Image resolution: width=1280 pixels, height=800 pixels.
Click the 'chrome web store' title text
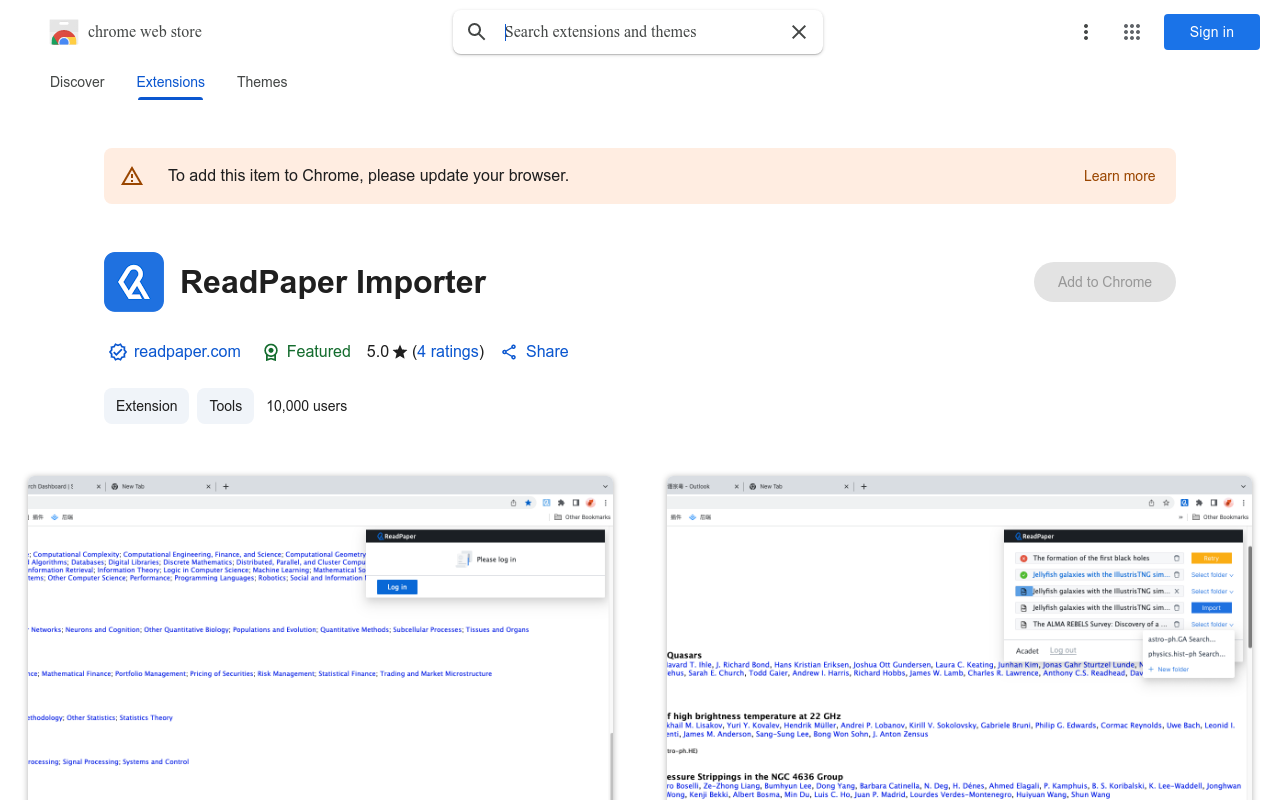(x=145, y=32)
